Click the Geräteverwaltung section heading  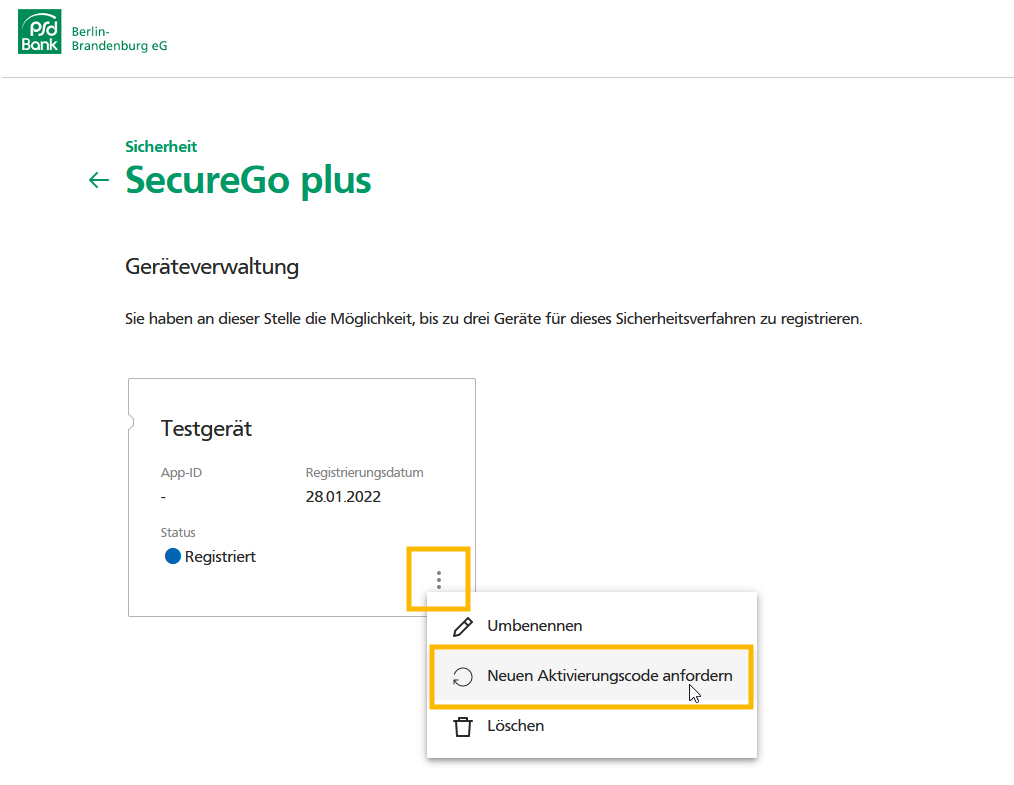tap(212, 266)
